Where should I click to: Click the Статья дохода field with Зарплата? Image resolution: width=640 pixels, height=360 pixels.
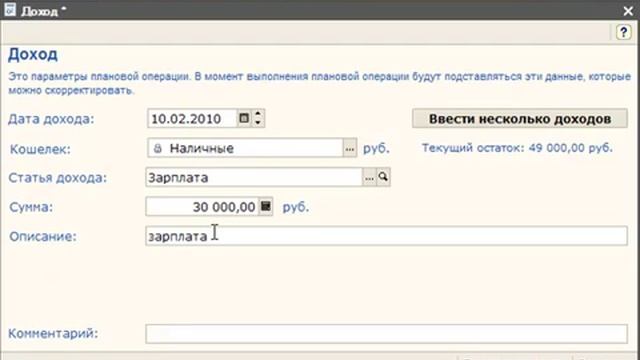tap(254, 178)
